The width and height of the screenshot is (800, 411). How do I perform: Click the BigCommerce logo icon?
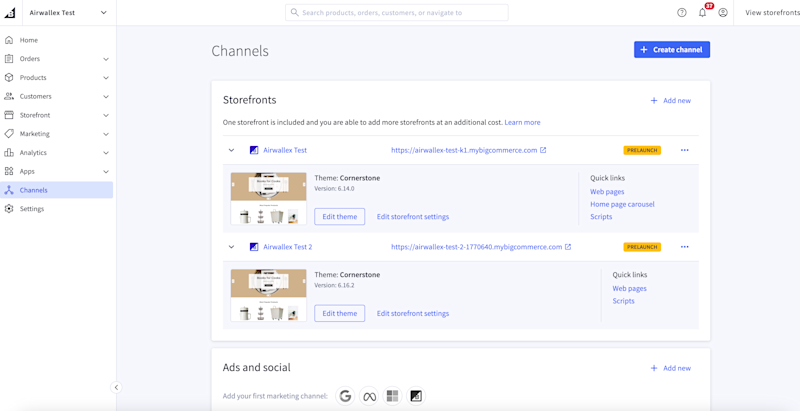coord(10,13)
